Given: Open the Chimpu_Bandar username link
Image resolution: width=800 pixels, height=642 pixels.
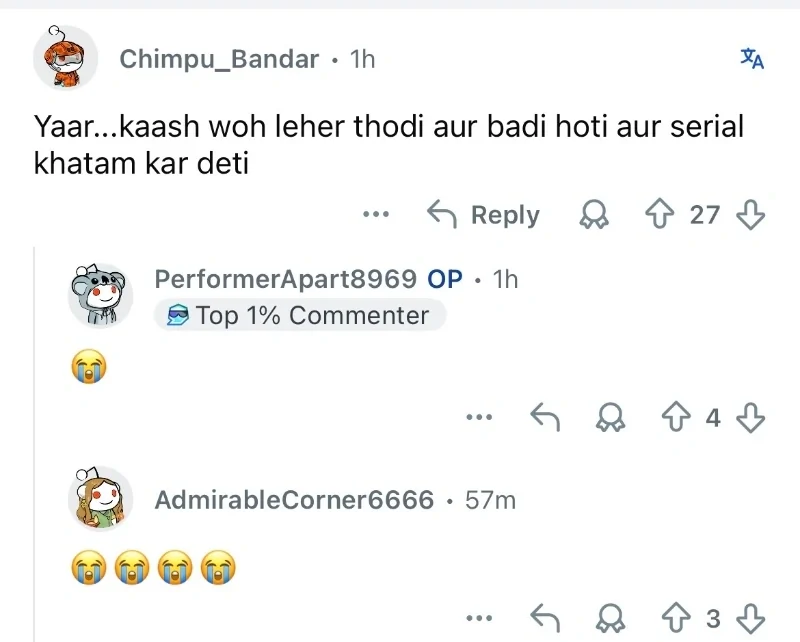Looking at the screenshot, I should point(219,59).
